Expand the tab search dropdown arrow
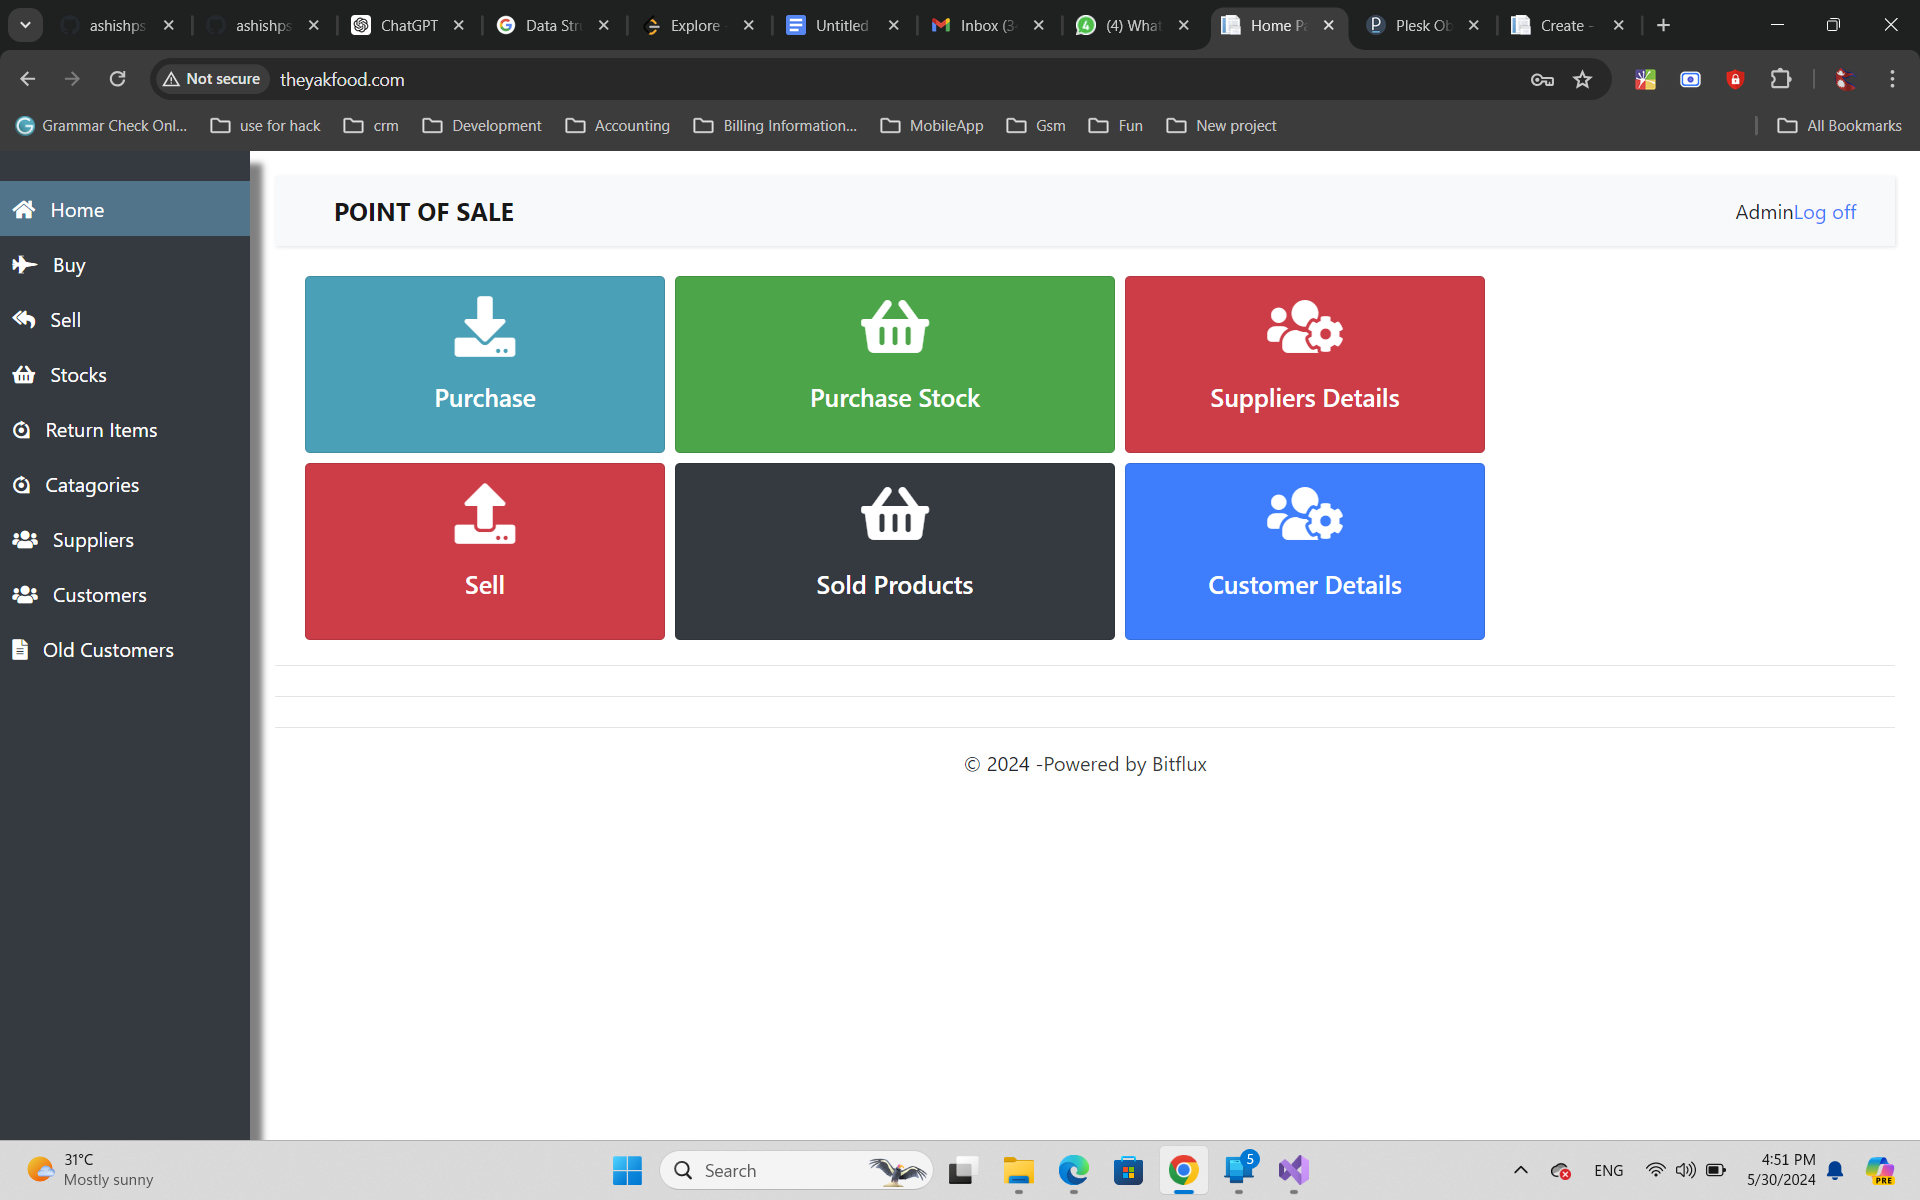This screenshot has height=1200, width=1920. 25,25
